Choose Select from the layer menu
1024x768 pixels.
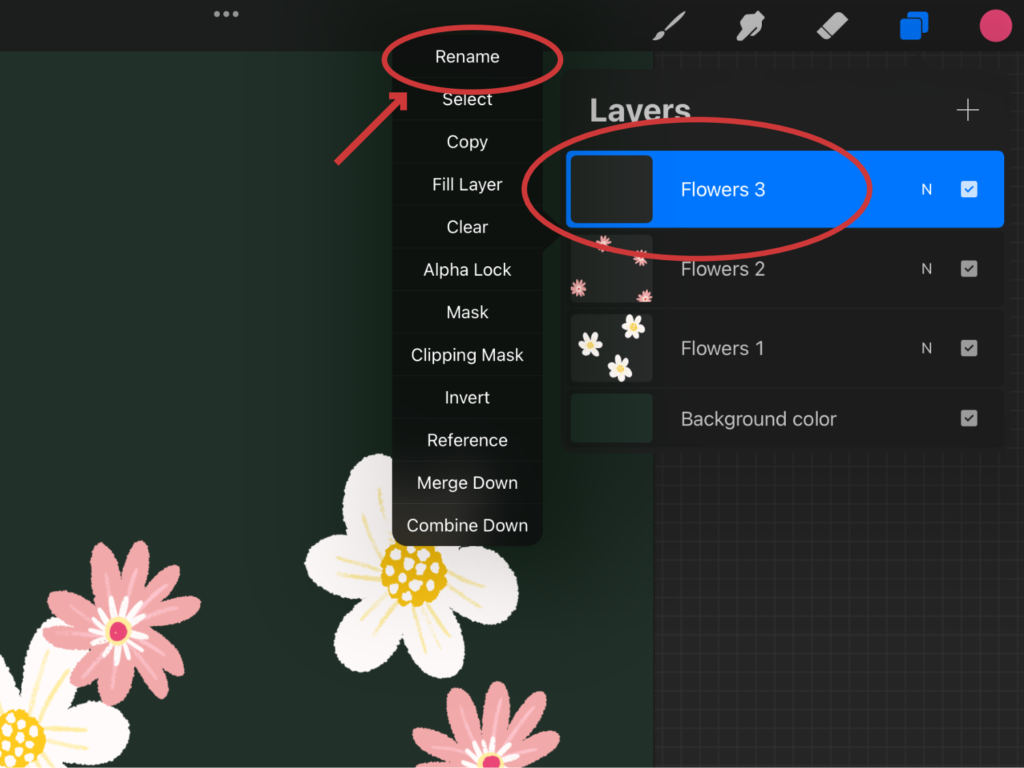pos(467,99)
